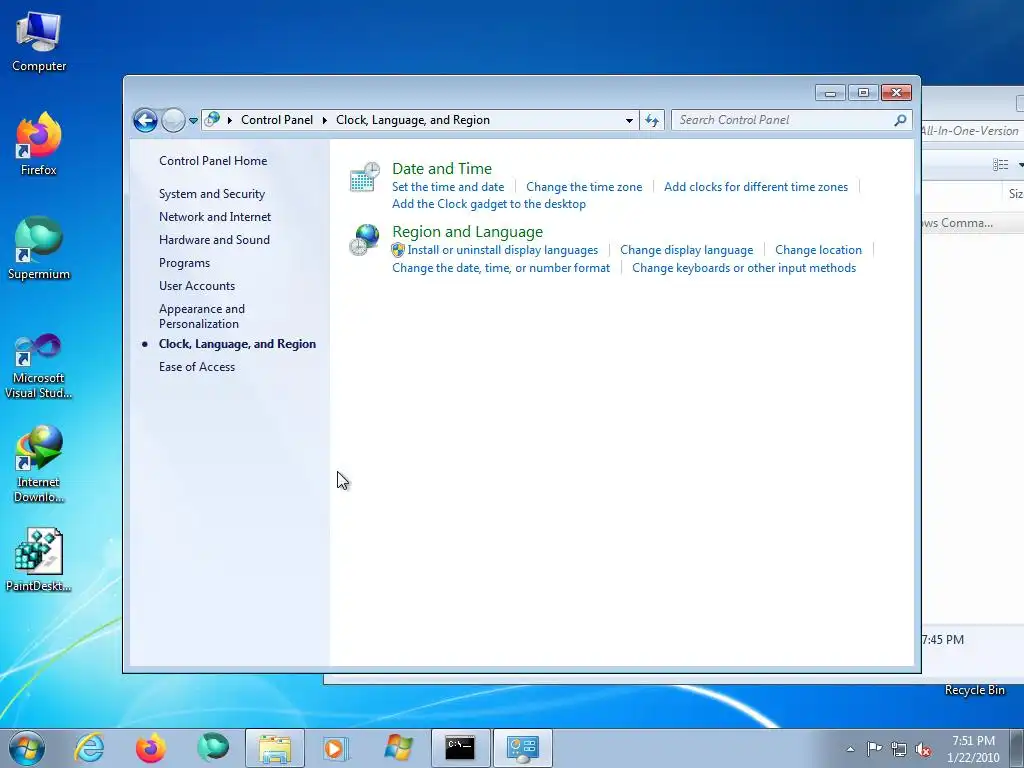Open the address bar history dropdown
This screenshot has width=1024, height=768.
[x=629, y=121]
